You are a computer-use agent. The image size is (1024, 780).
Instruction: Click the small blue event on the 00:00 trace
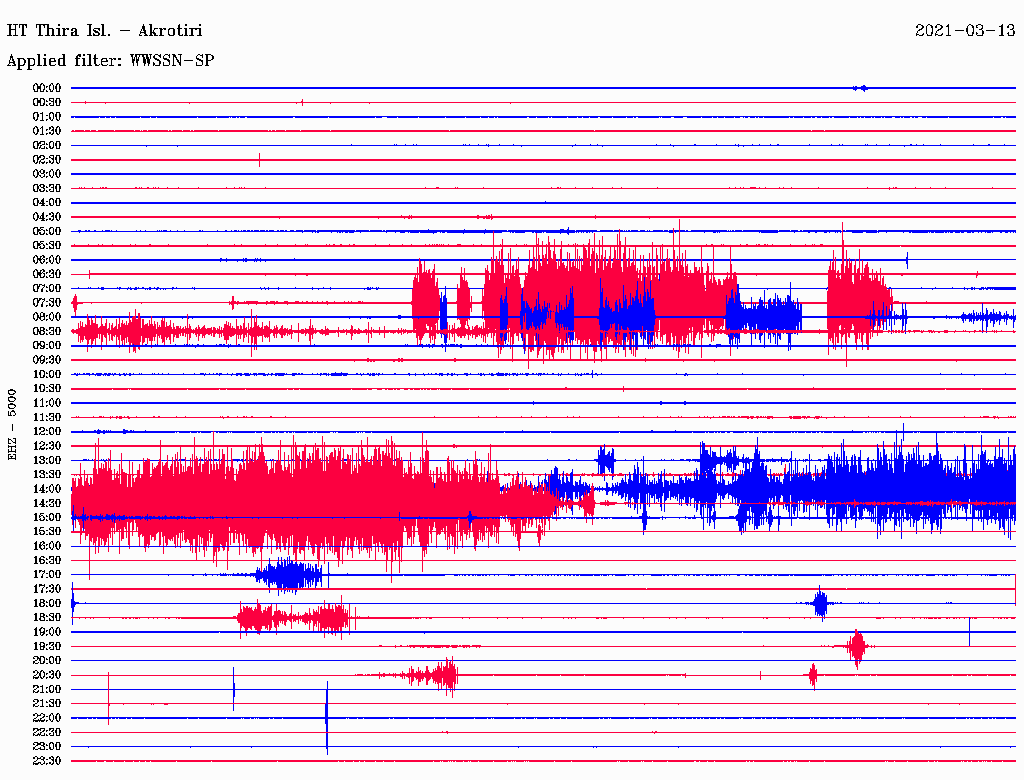pyautogui.click(x=861, y=88)
